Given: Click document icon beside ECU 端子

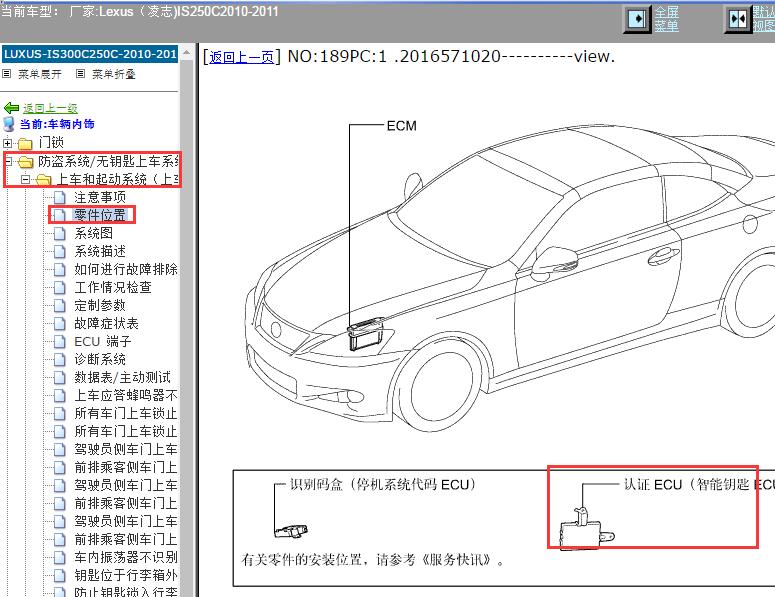Looking at the screenshot, I should [x=59, y=341].
